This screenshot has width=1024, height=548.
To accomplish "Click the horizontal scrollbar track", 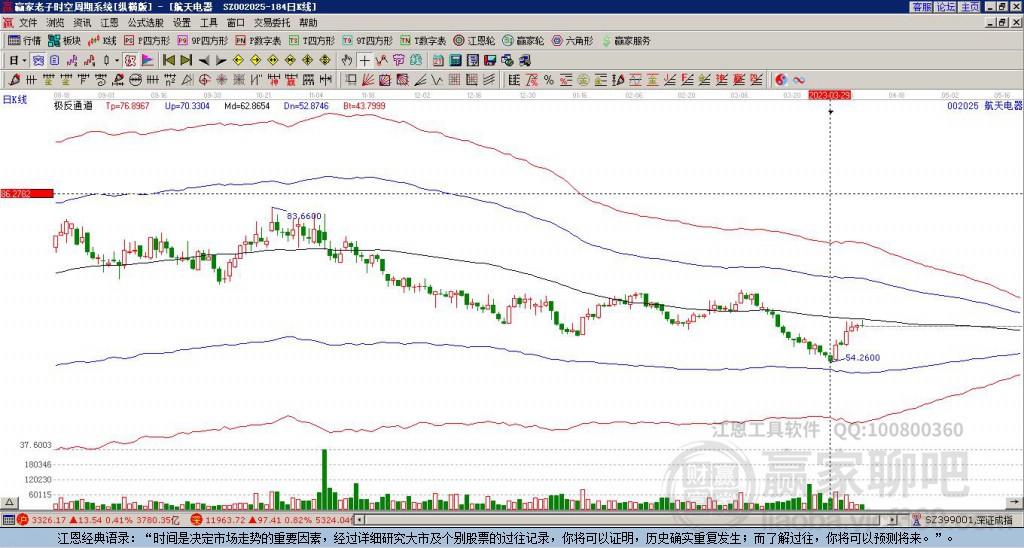I will point(627,520).
